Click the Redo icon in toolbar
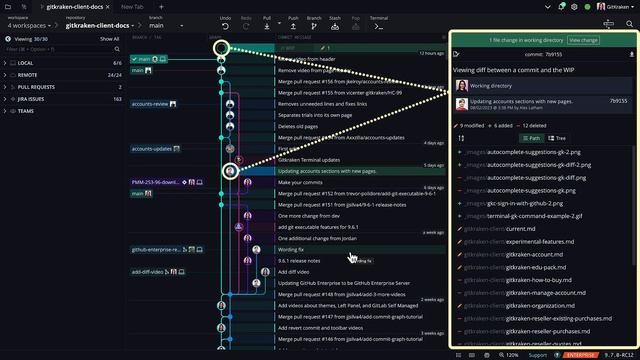 pyautogui.click(x=246, y=27)
